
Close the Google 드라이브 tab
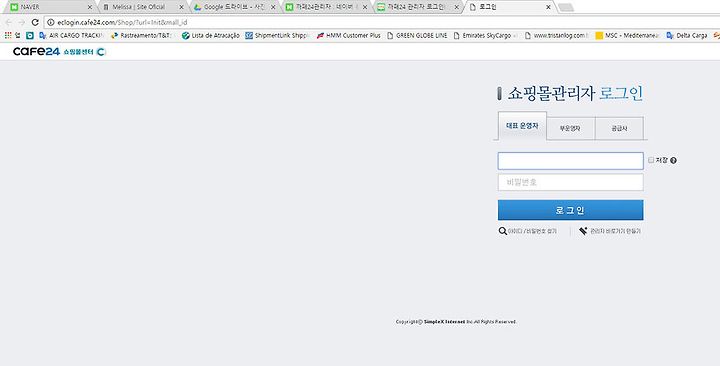(273, 7)
